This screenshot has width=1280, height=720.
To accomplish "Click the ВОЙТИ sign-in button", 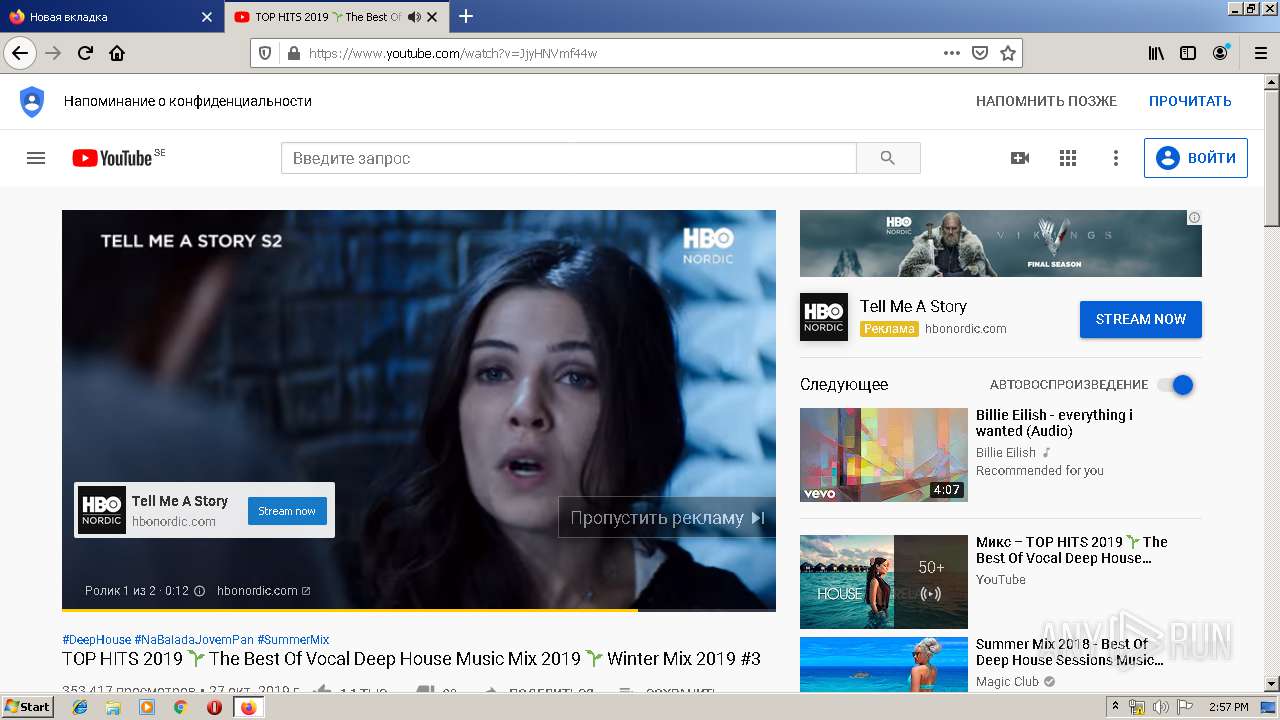I will (1196, 158).
